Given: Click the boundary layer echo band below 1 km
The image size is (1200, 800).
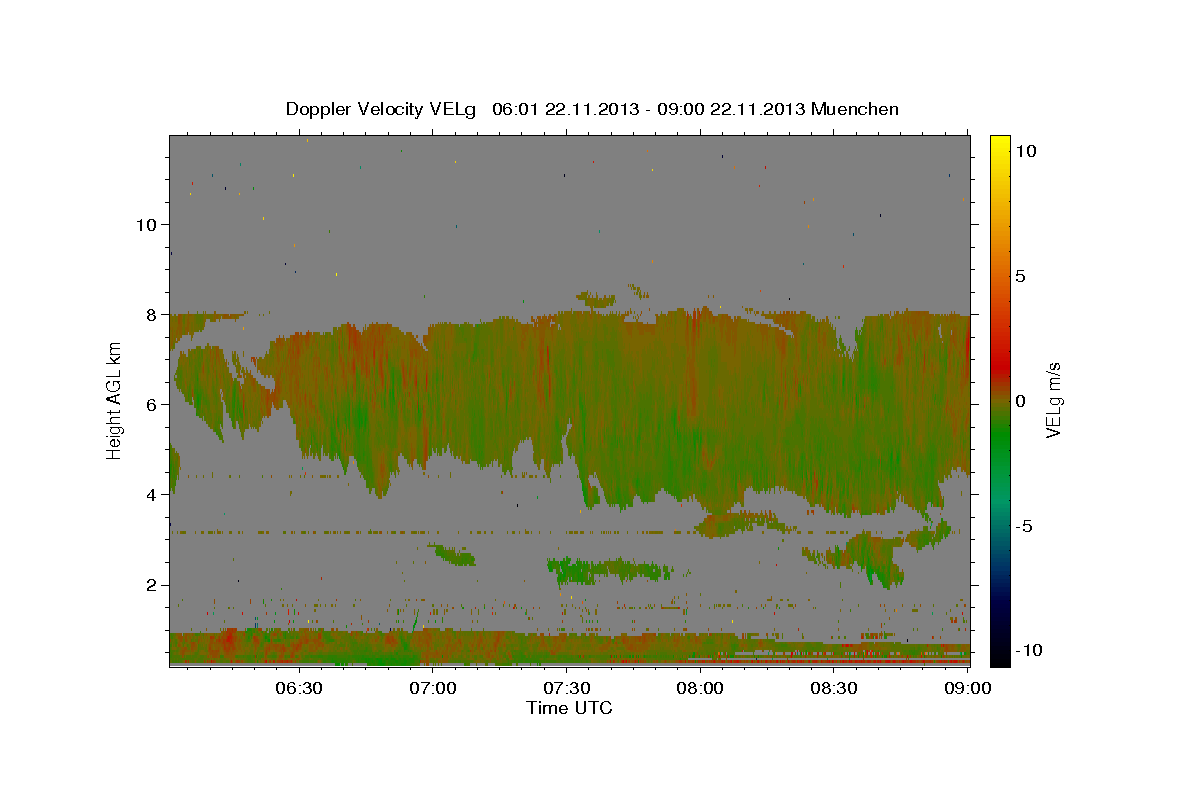Looking at the screenshot, I should 569,647.
